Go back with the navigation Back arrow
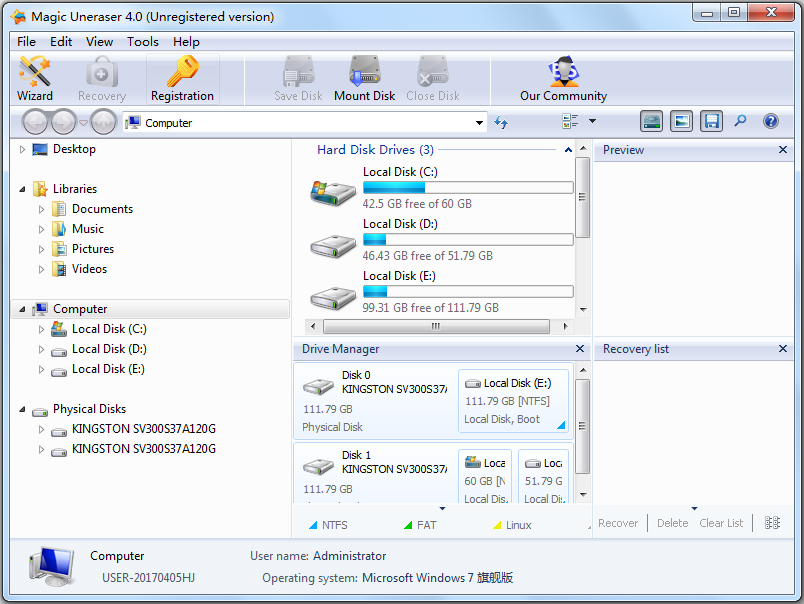804x604 pixels. (36, 123)
